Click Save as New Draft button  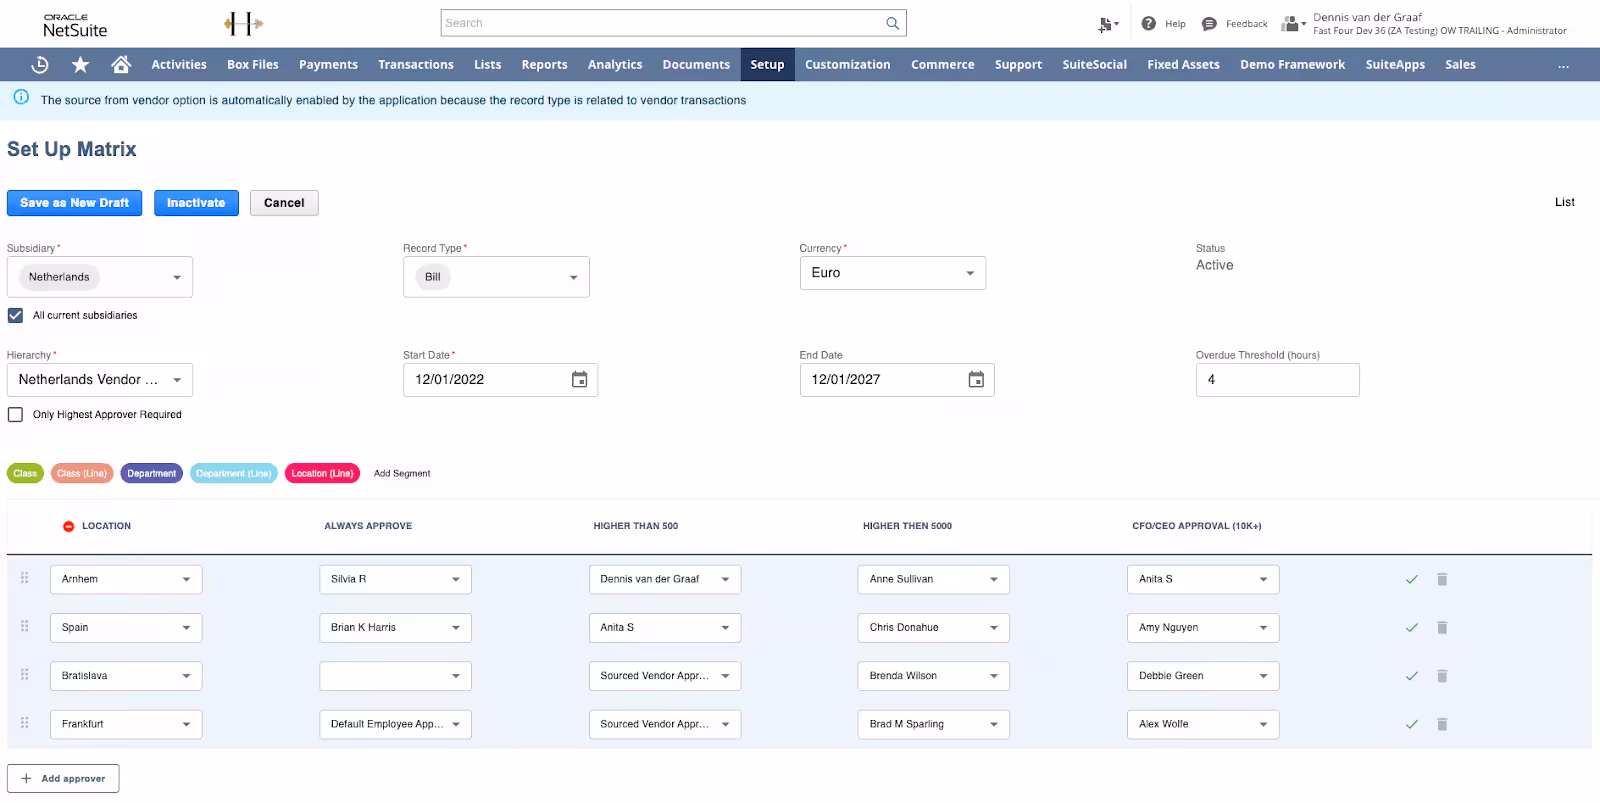[75, 203]
